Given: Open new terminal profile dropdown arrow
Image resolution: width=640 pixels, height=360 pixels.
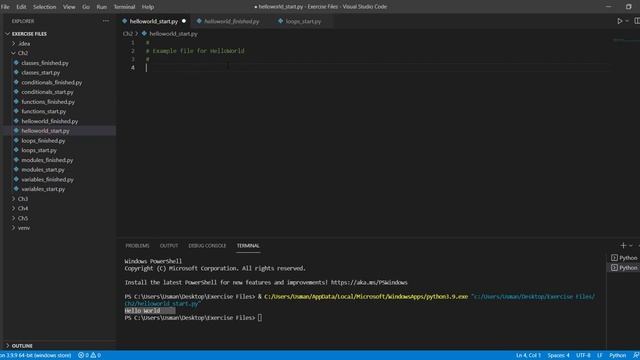Looking at the screenshot, I should [x=631, y=246].
